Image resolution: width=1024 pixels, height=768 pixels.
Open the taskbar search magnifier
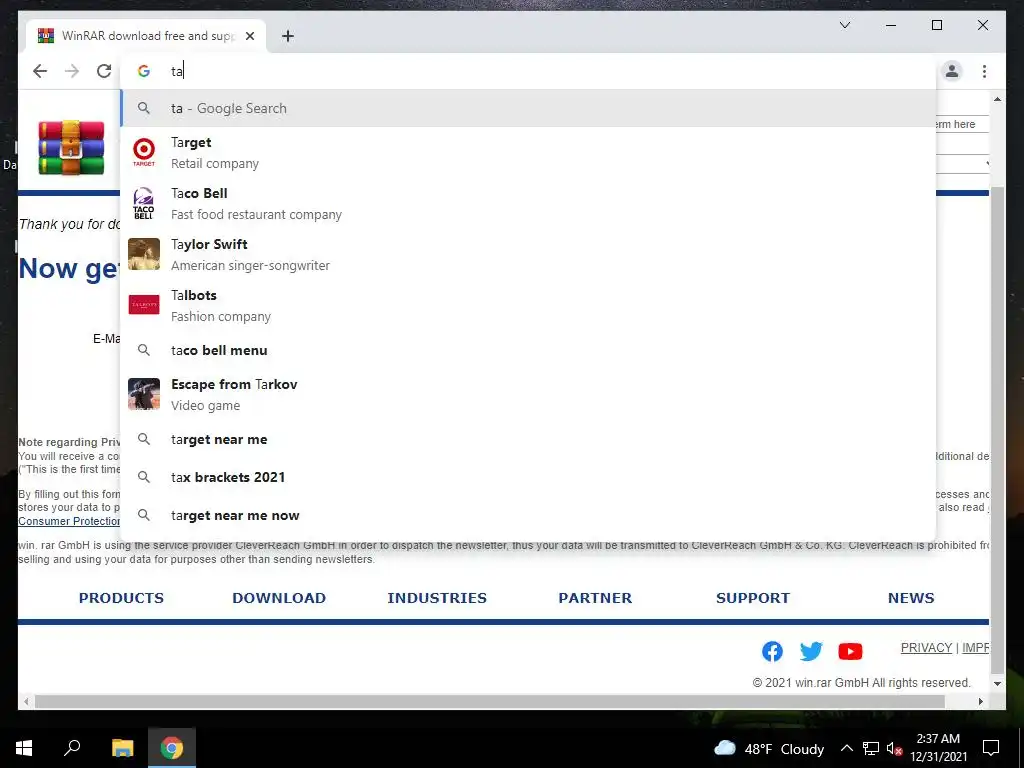coord(72,747)
